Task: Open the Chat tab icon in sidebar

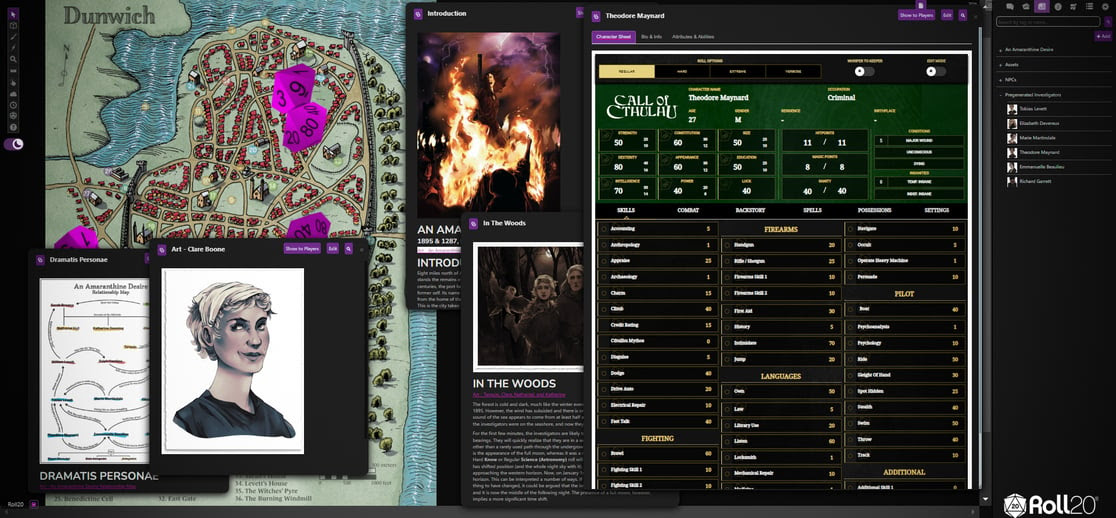Action: point(1010,7)
